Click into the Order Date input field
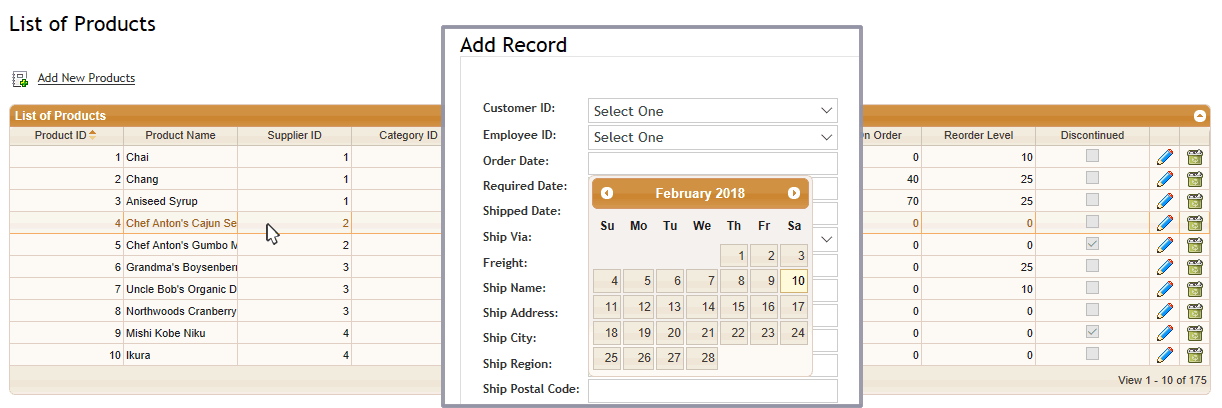 713,163
